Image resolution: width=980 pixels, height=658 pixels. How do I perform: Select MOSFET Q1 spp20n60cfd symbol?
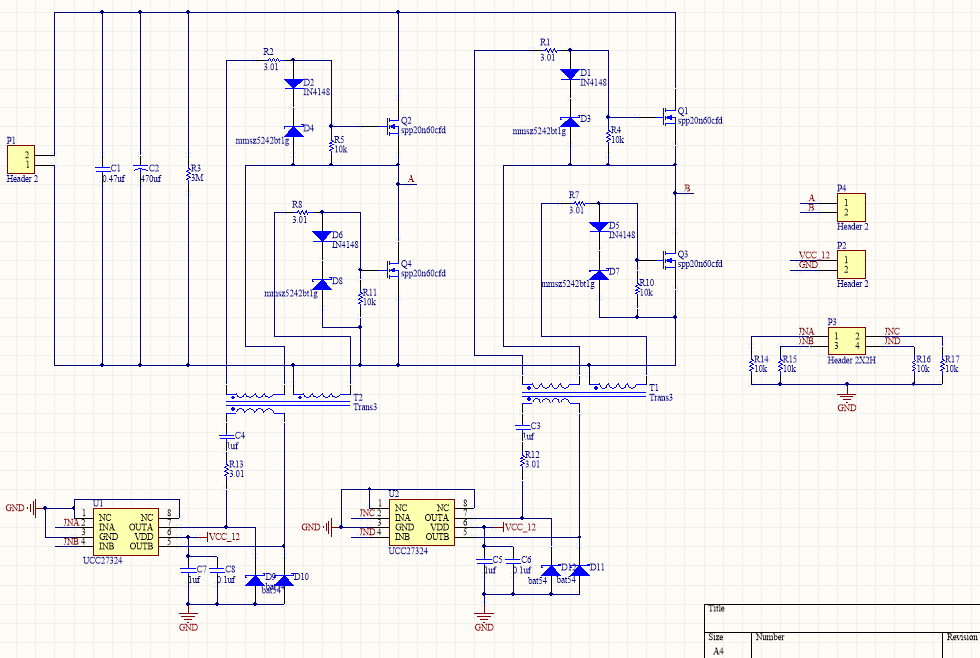point(669,117)
